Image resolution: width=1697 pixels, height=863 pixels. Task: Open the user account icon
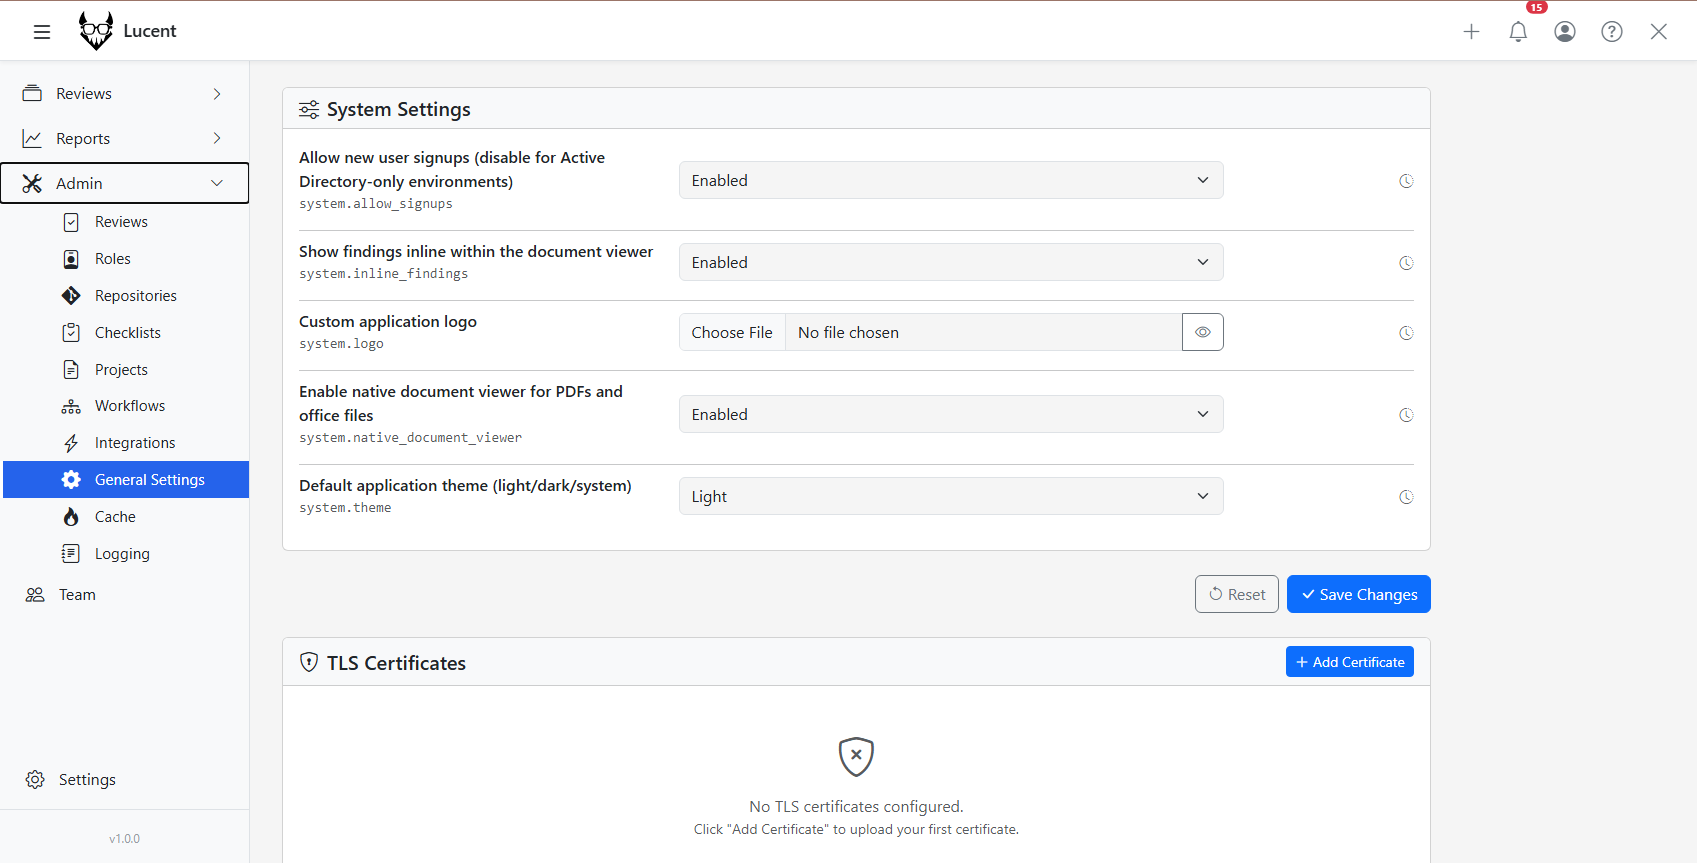(x=1565, y=32)
